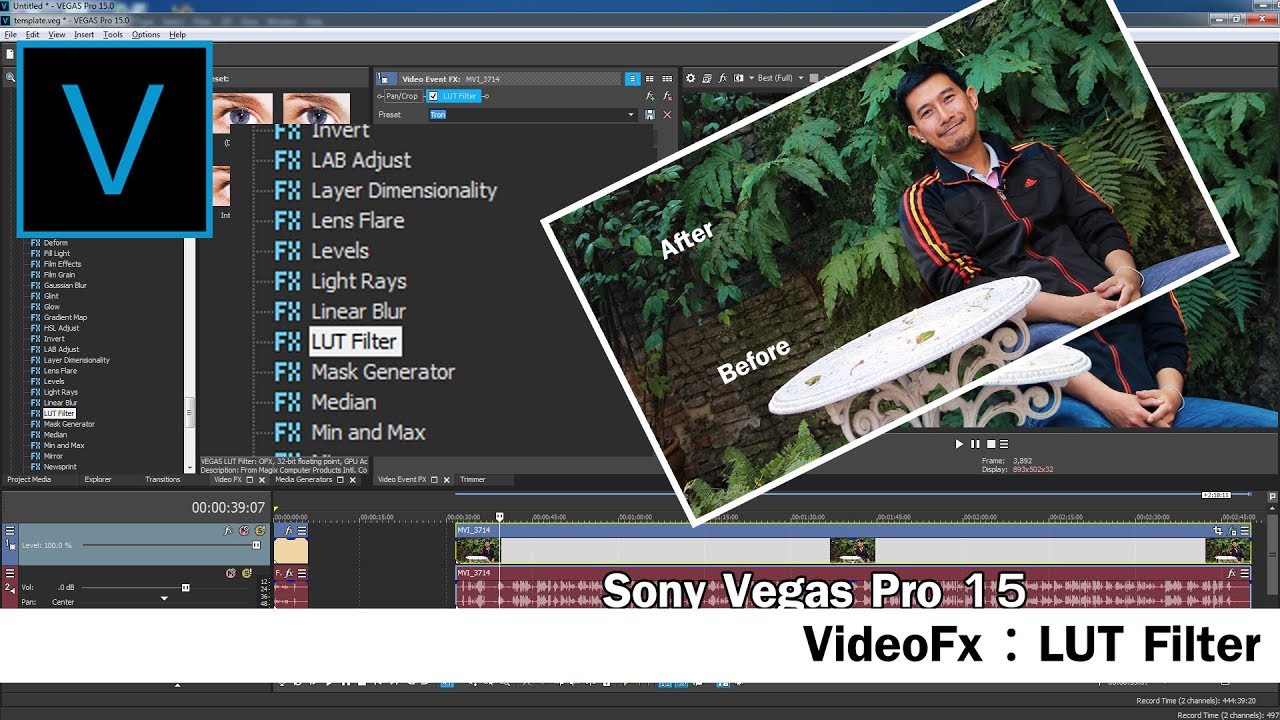Select the middle view icon in Video Event FX header
Viewport: 1280px width, 720px height.
coord(650,78)
